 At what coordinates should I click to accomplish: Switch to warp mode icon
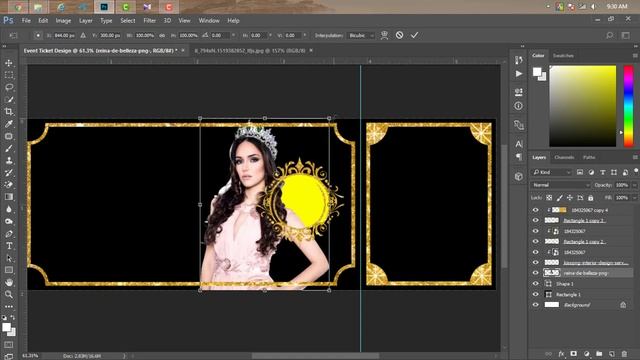(384, 35)
